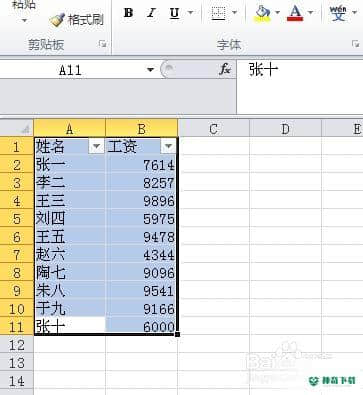The height and width of the screenshot is (395, 363).
Task: Select salary cell 7614
Action: 142,165
